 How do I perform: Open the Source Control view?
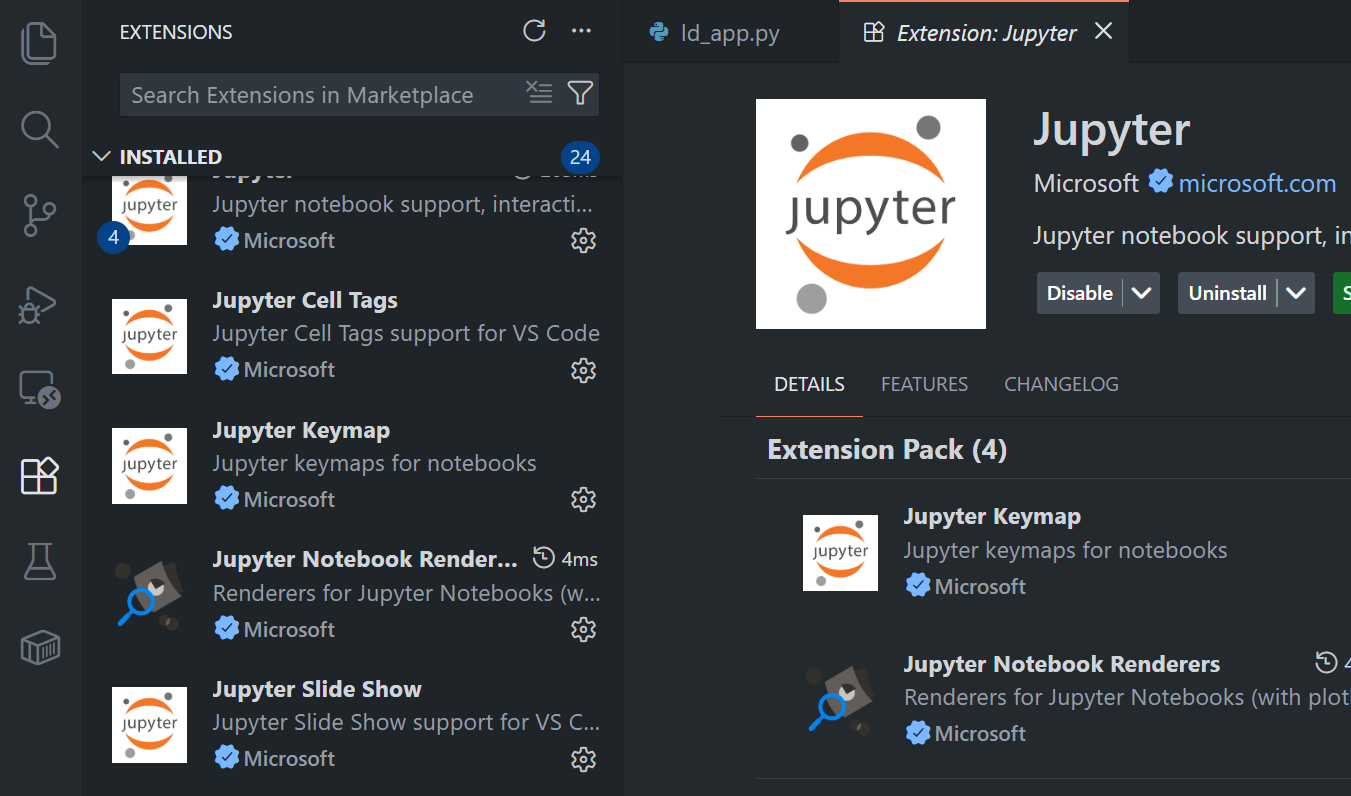coord(39,215)
